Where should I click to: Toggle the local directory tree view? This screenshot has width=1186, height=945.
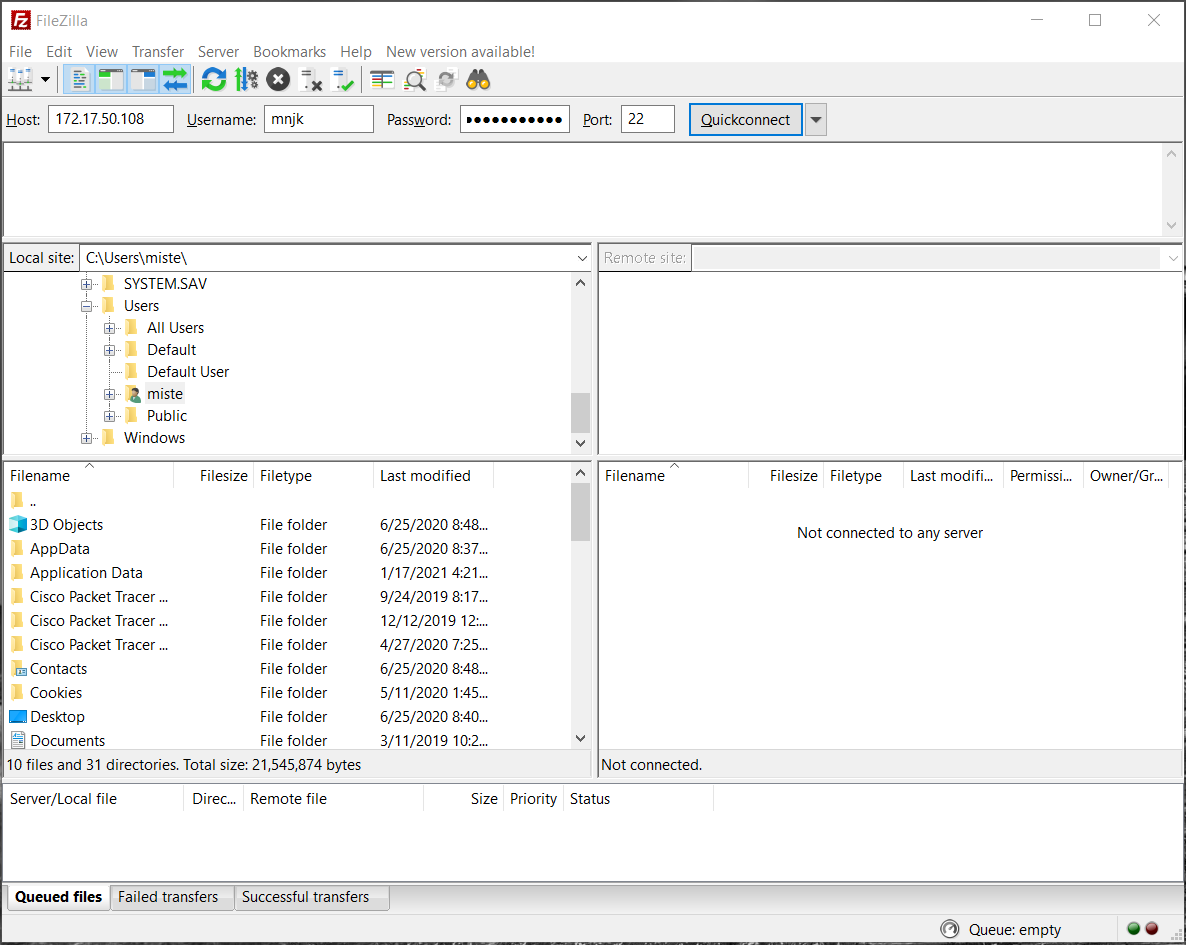click(110, 79)
